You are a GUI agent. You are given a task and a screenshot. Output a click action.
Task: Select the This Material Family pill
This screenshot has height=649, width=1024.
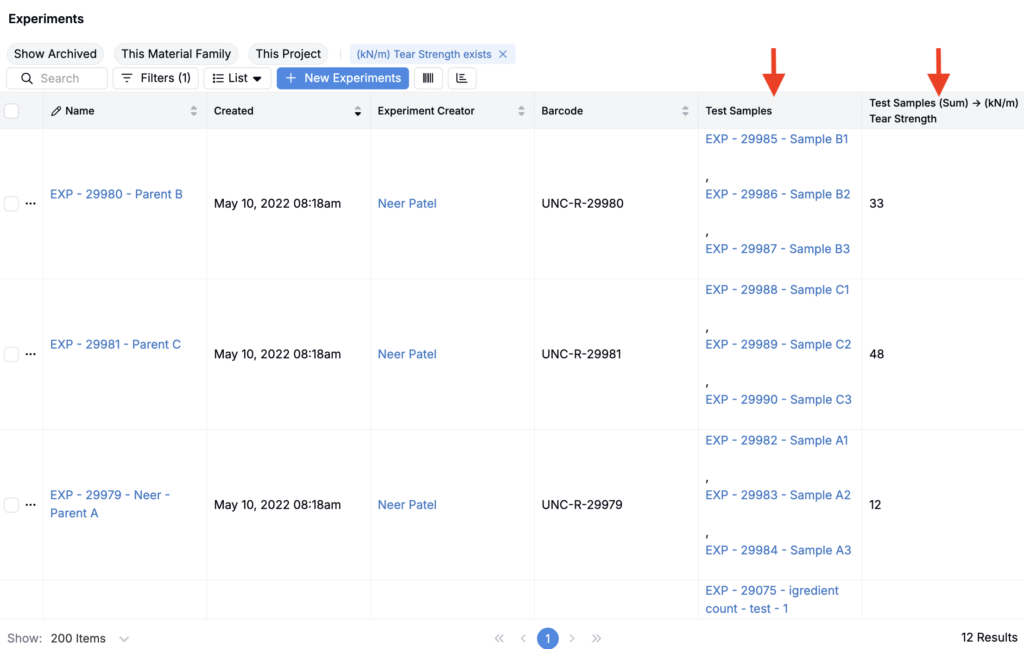click(176, 54)
